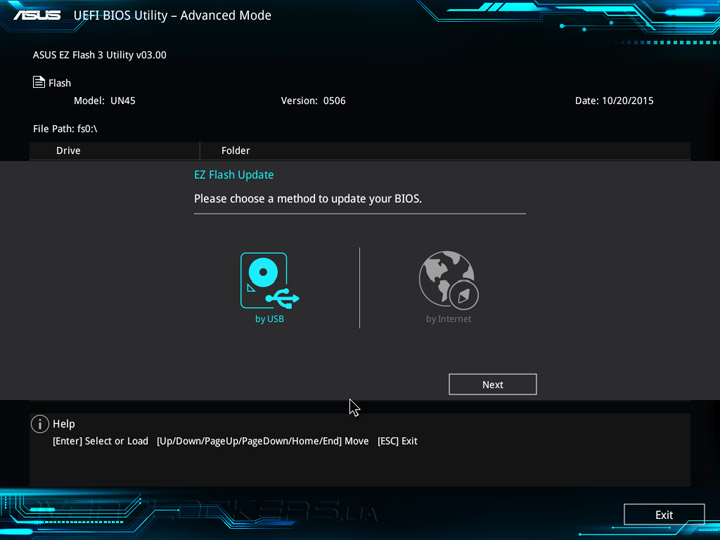
Task: Click the "File Path: fs0:\" text
Action: click(x=65, y=129)
